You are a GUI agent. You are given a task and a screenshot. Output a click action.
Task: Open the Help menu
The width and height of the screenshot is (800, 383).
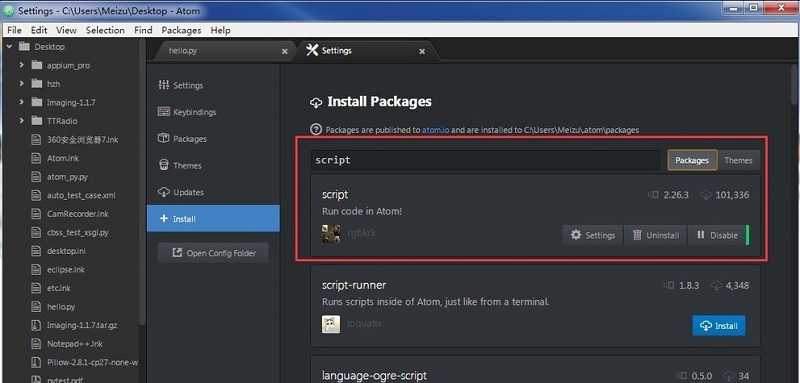tap(220, 30)
